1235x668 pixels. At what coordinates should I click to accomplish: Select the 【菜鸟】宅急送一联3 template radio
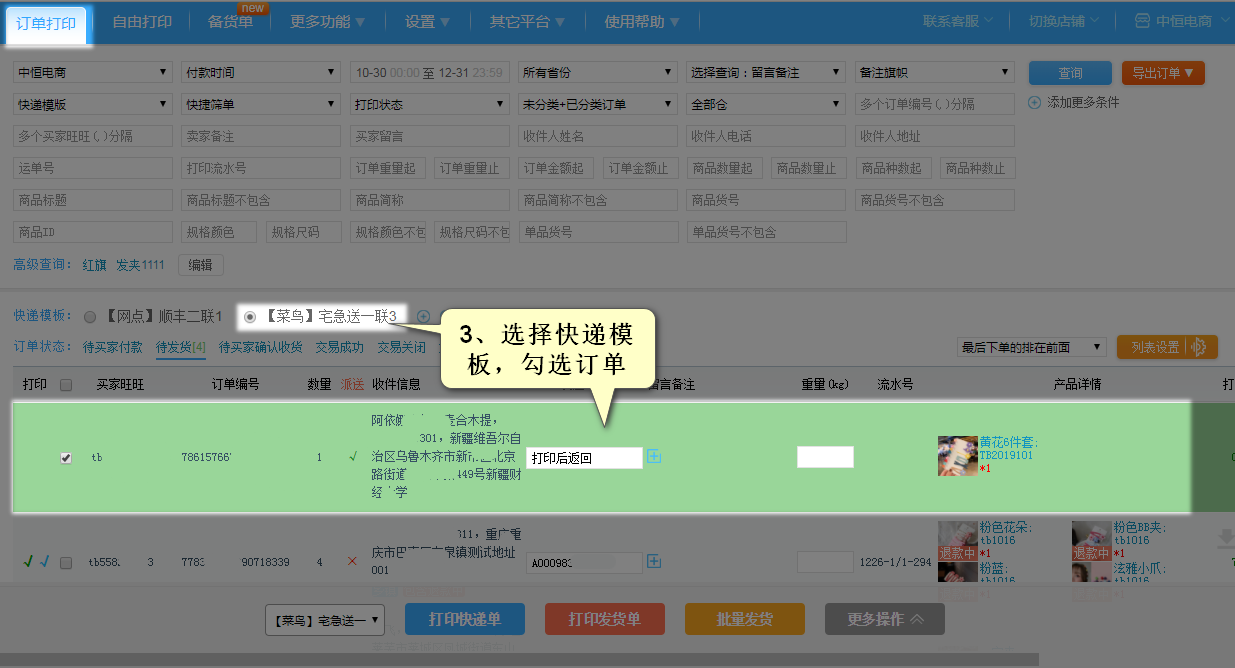250,317
